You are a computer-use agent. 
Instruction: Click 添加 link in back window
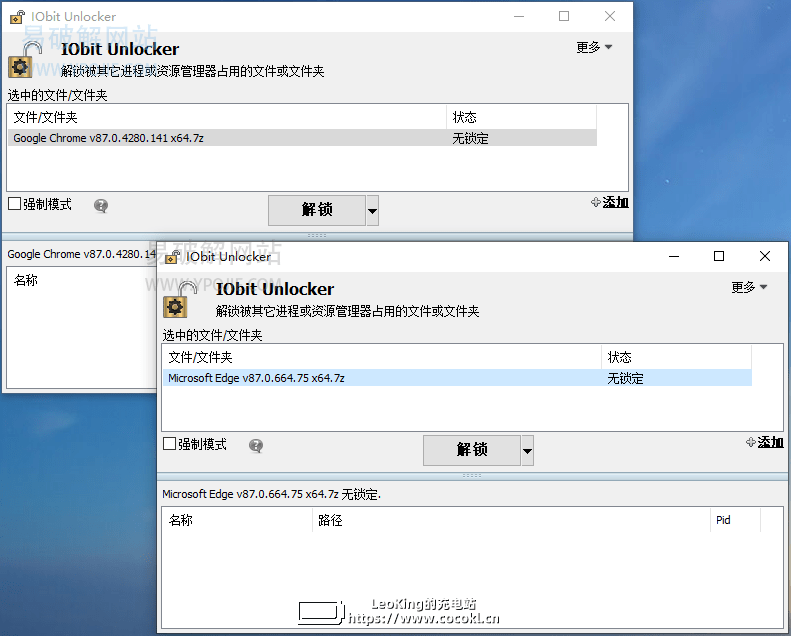[610, 202]
